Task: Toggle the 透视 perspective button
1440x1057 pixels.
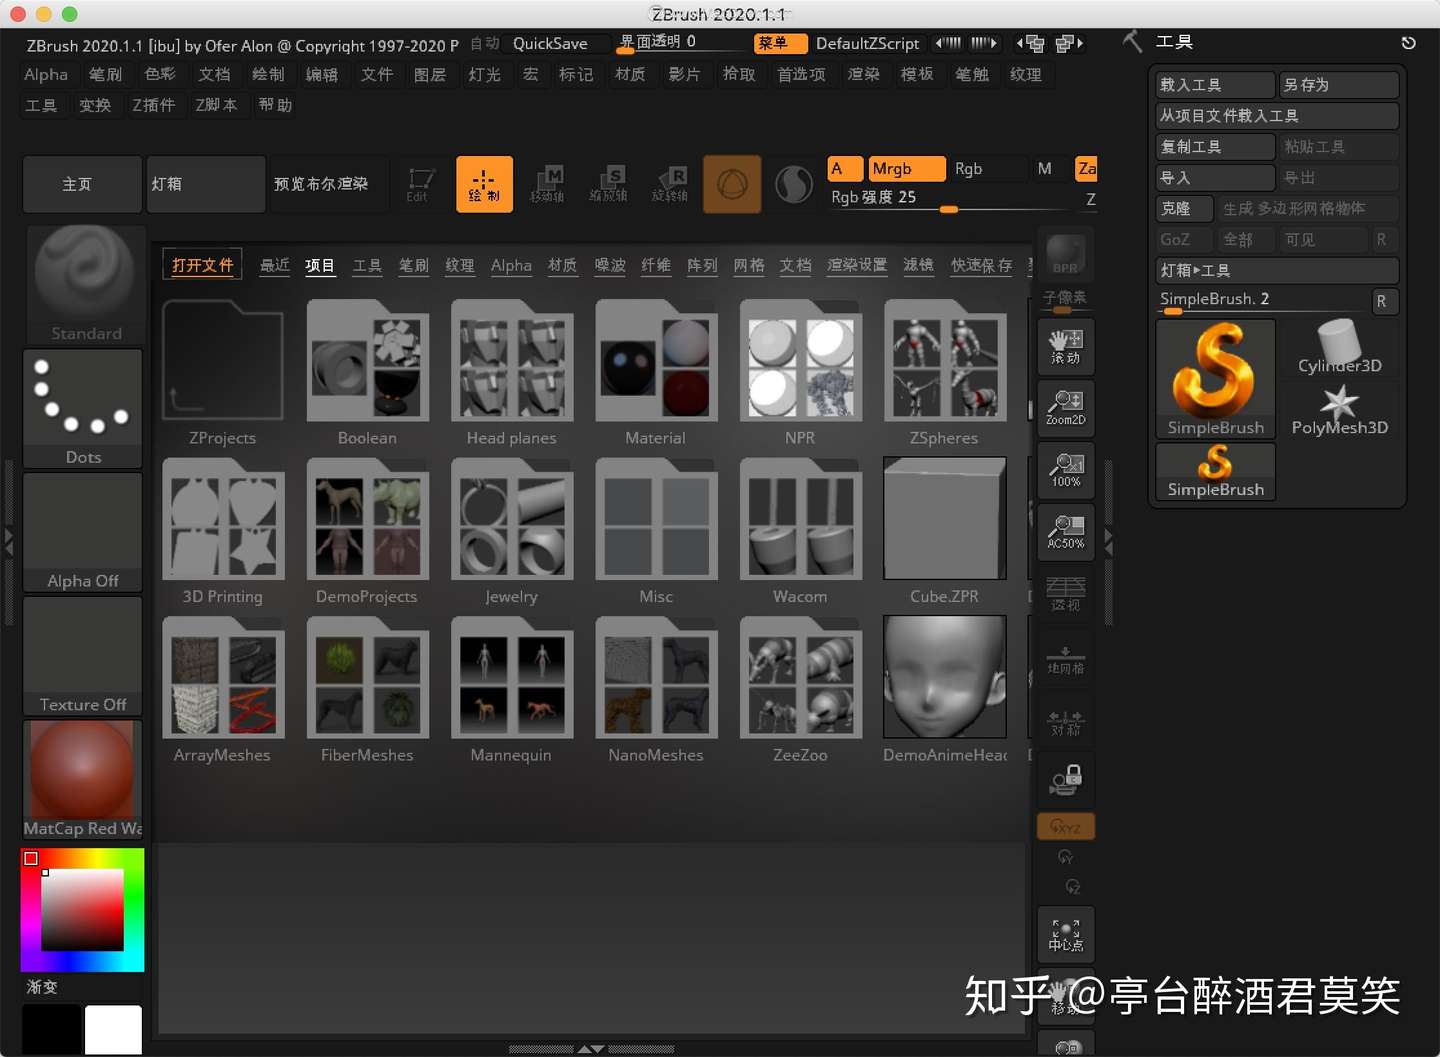Action: point(1066,593)
